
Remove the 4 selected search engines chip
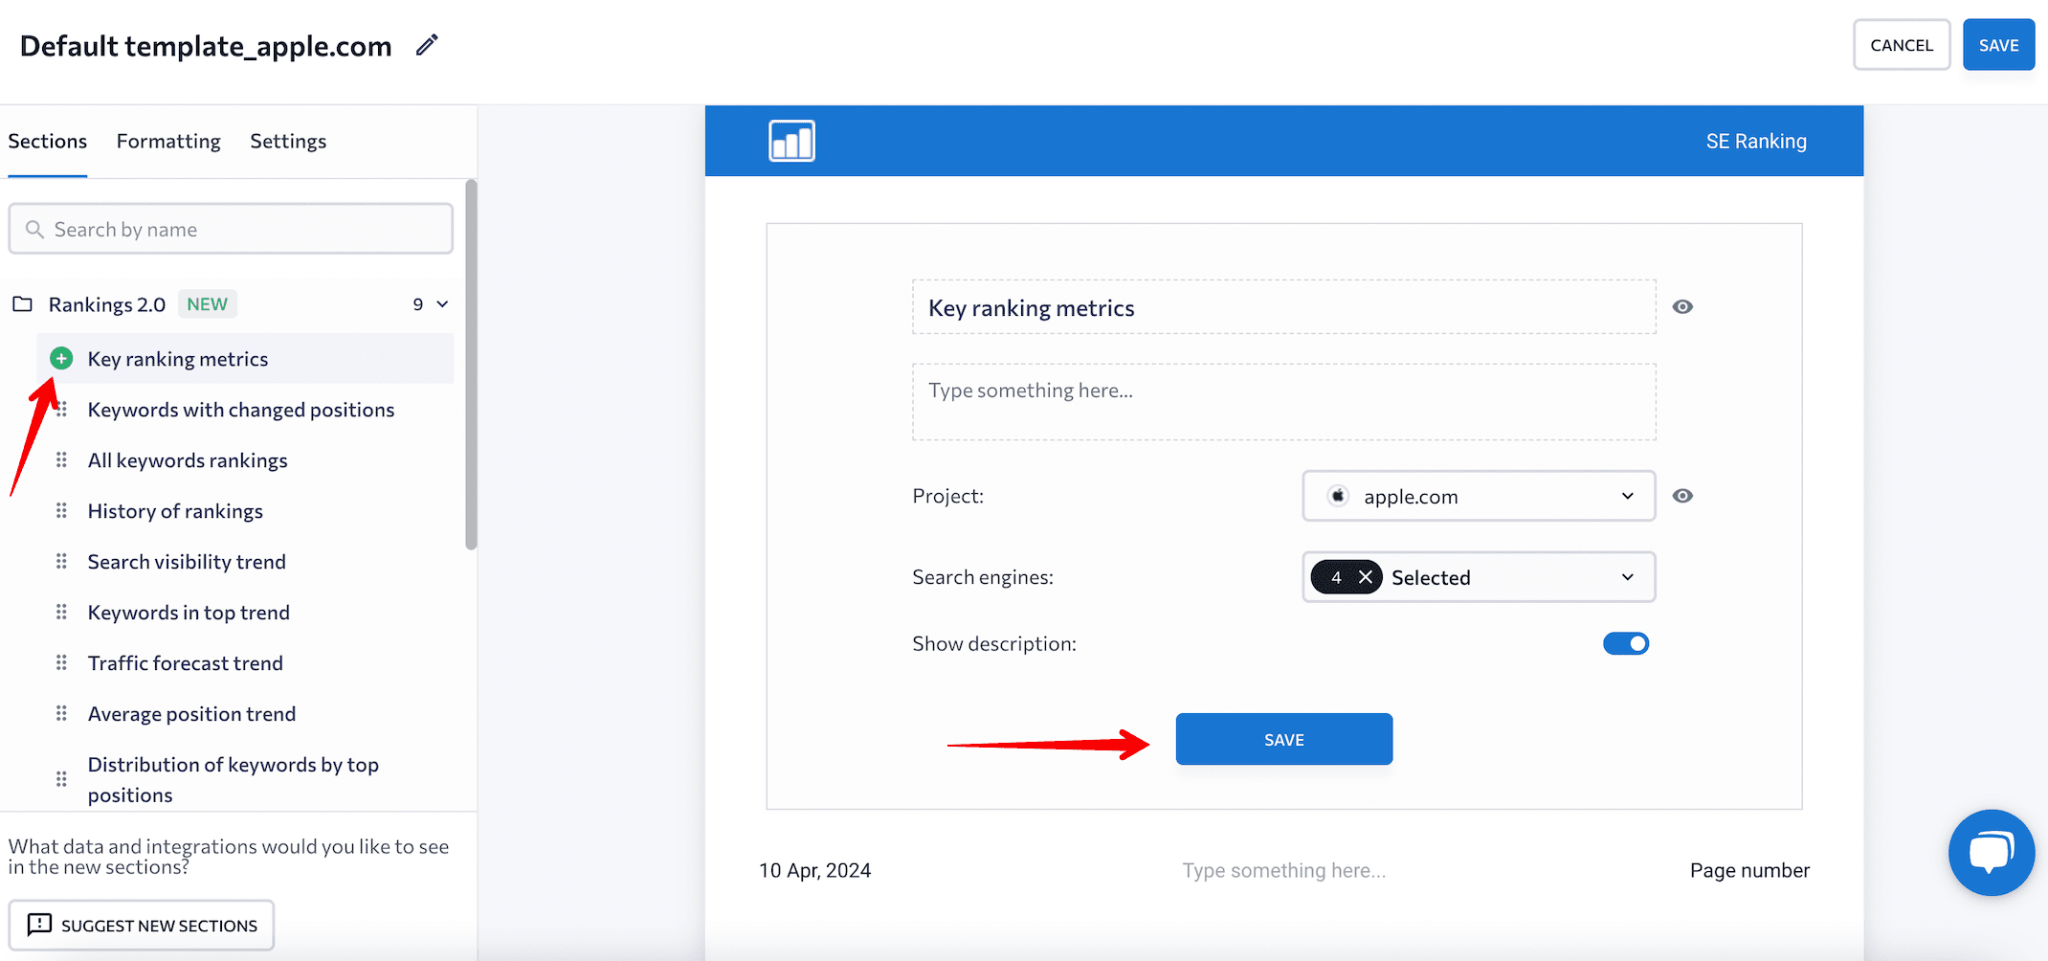[x=1364, y=577]
